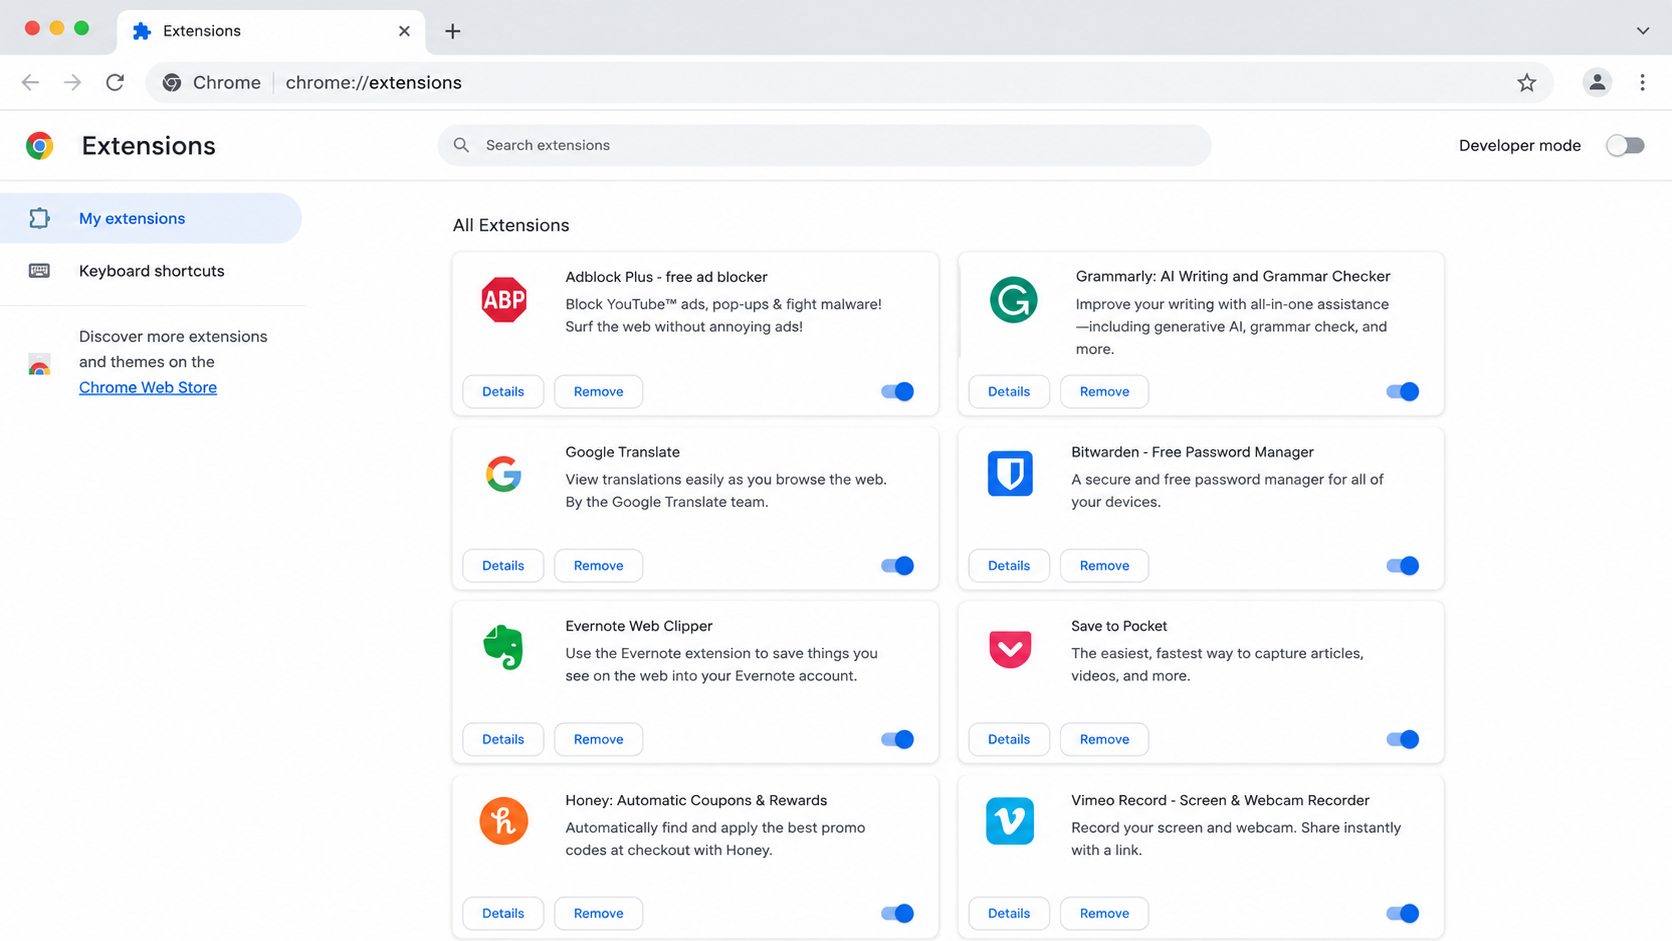Screen dimensions: 1672x941
Task: Open Details for Vimeo Record
Action: click(x=1009, y=914)
